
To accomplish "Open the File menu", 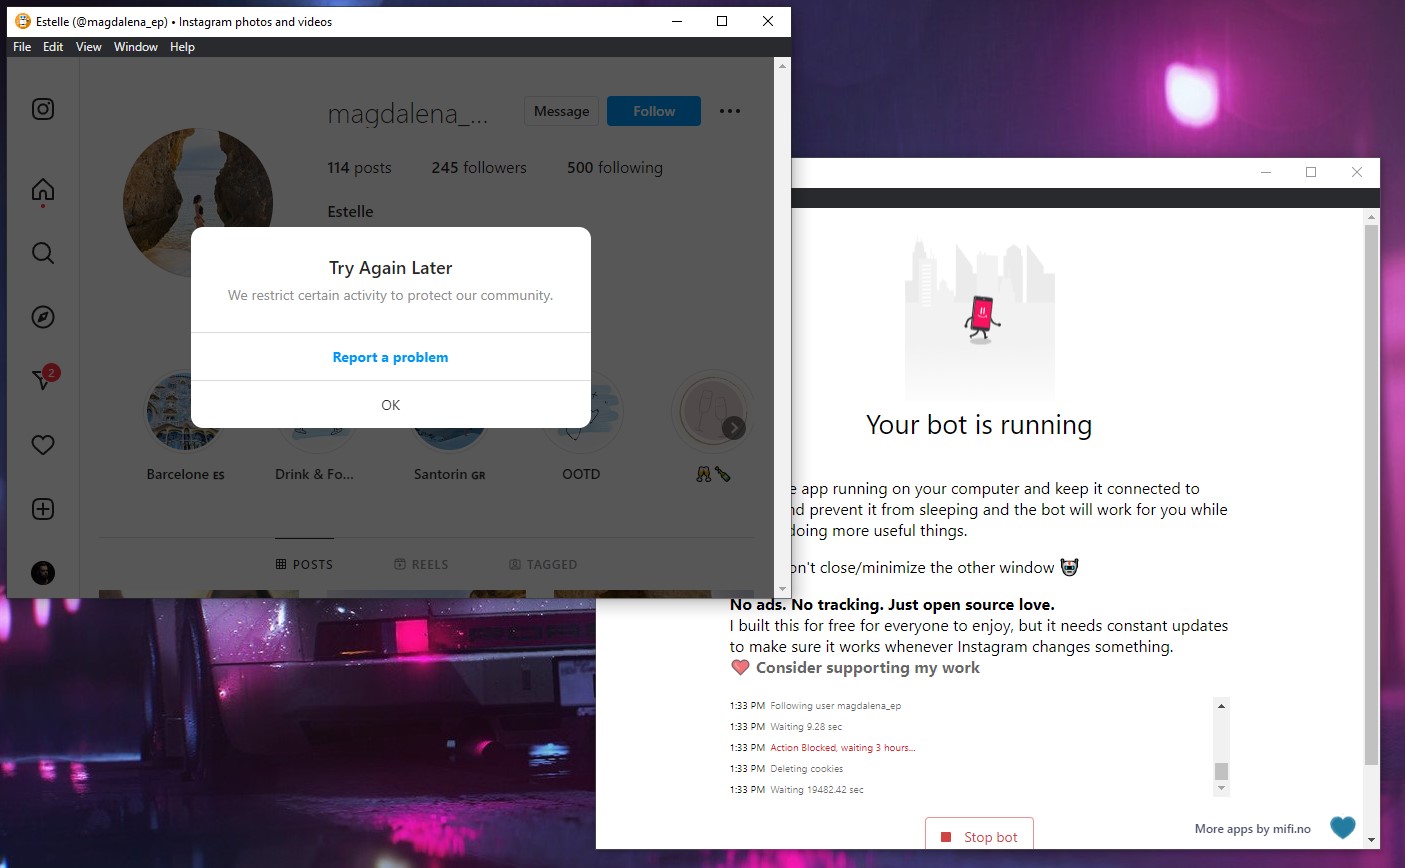I will click(x=22, y=47).
